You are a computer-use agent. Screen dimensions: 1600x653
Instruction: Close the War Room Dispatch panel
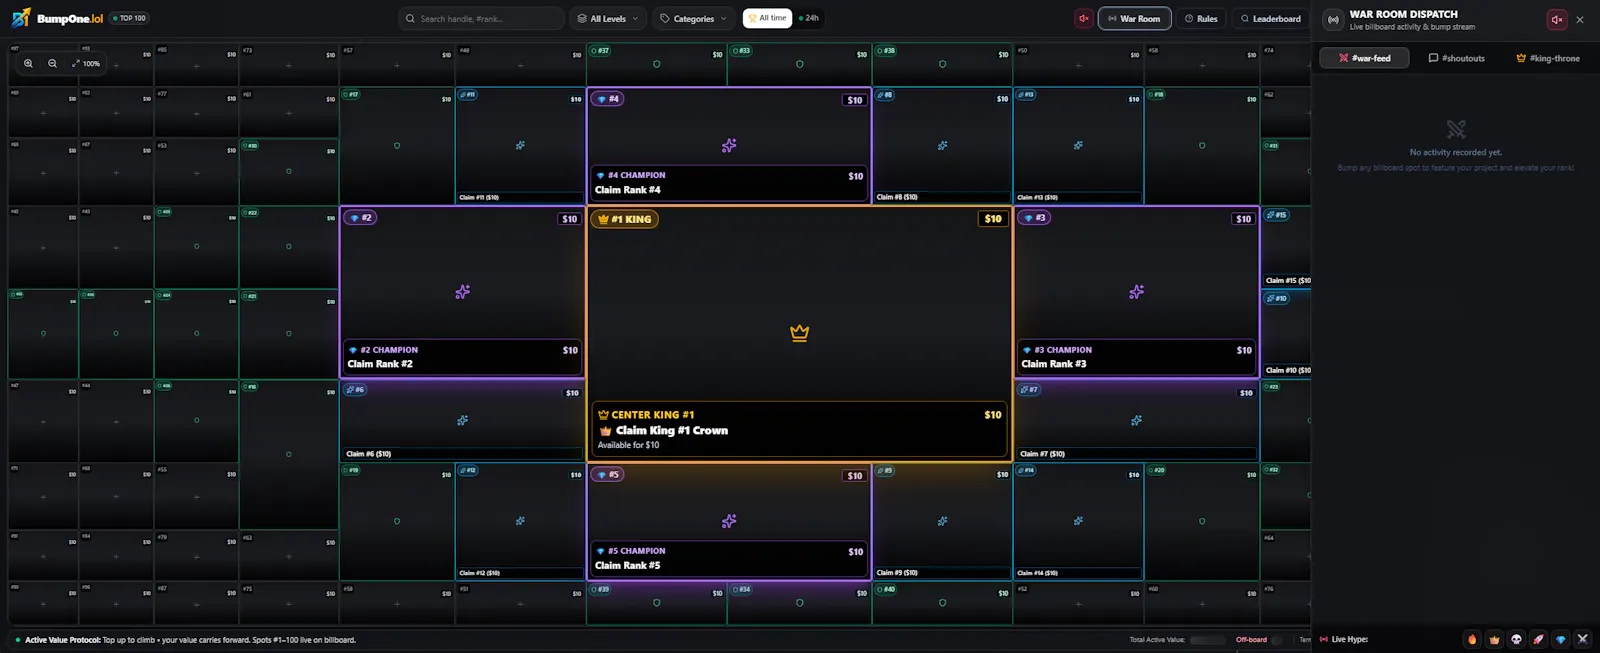[x=1580, y=19]
